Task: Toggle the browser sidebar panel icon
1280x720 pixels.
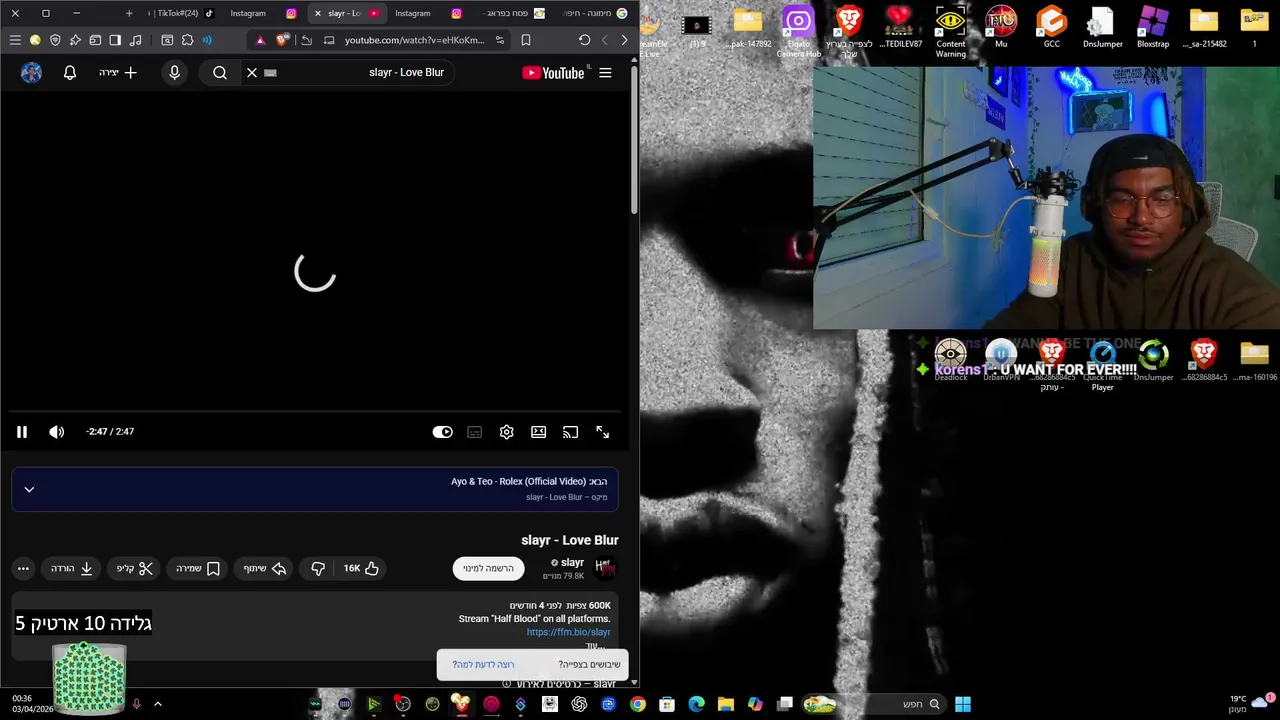Action: [115, 40]
